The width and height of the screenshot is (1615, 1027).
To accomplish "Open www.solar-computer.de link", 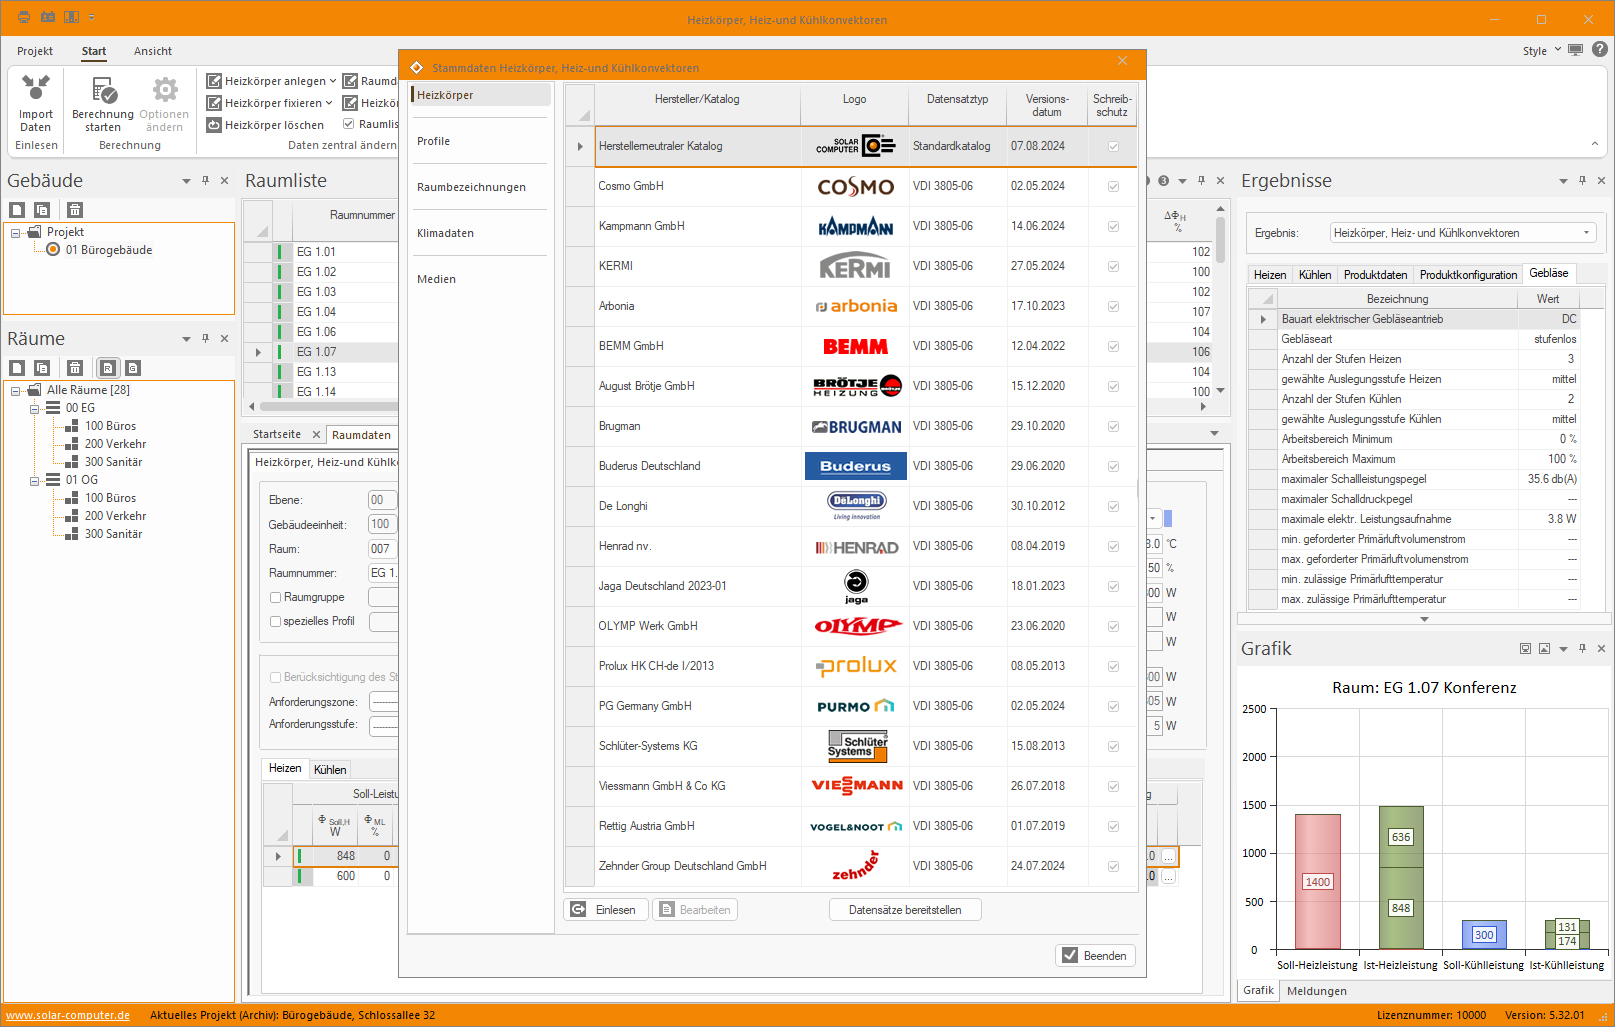I will [68, 1015].
